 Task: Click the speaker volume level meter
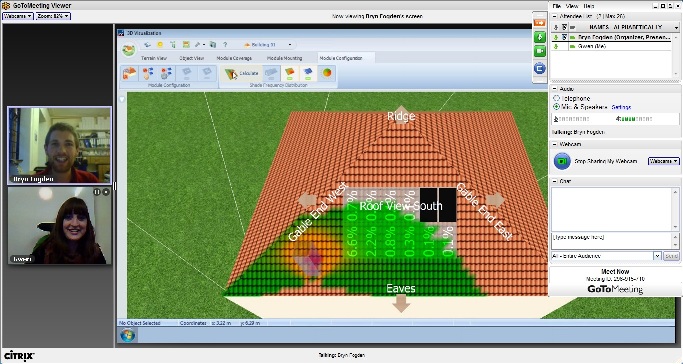tap(634, 119)
